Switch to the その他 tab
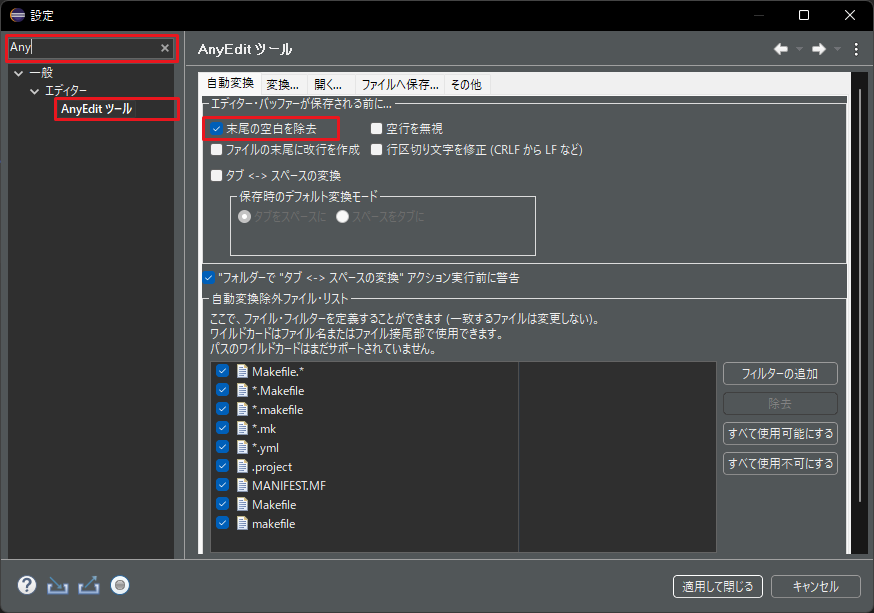The height and width of the screenshot is (613, 874). [x=466, y=85]
